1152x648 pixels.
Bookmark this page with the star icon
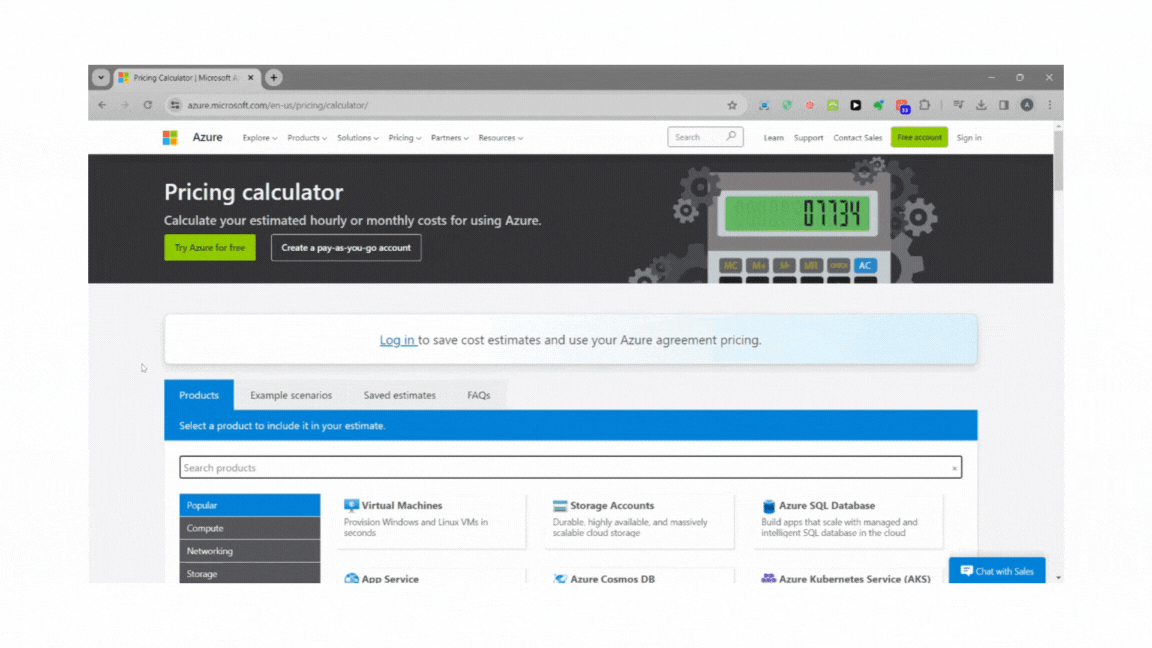[x=732, y=105]
